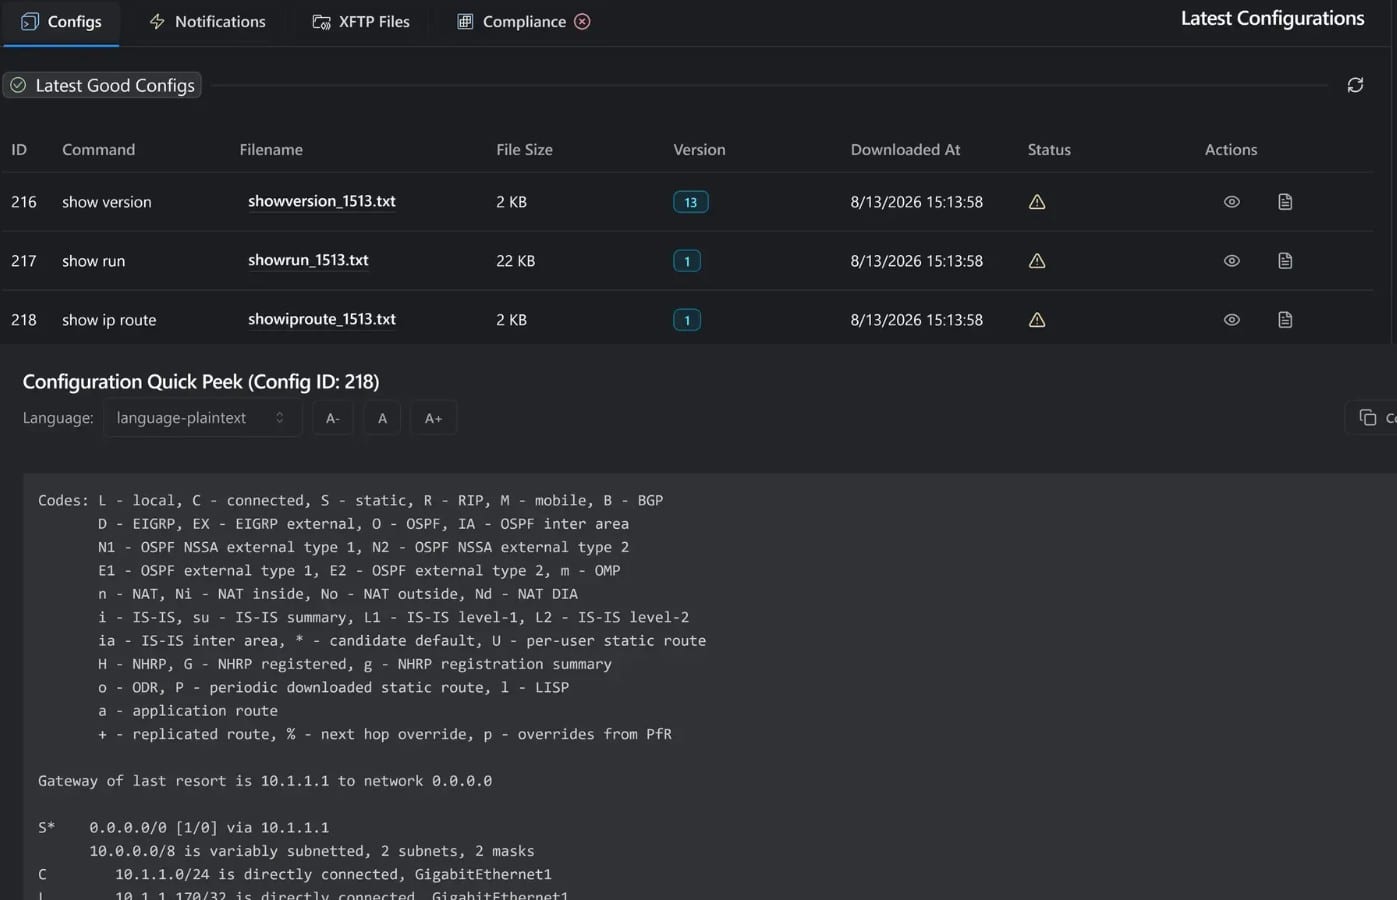
Task: Click the ID column header
Action: [19, 149]
